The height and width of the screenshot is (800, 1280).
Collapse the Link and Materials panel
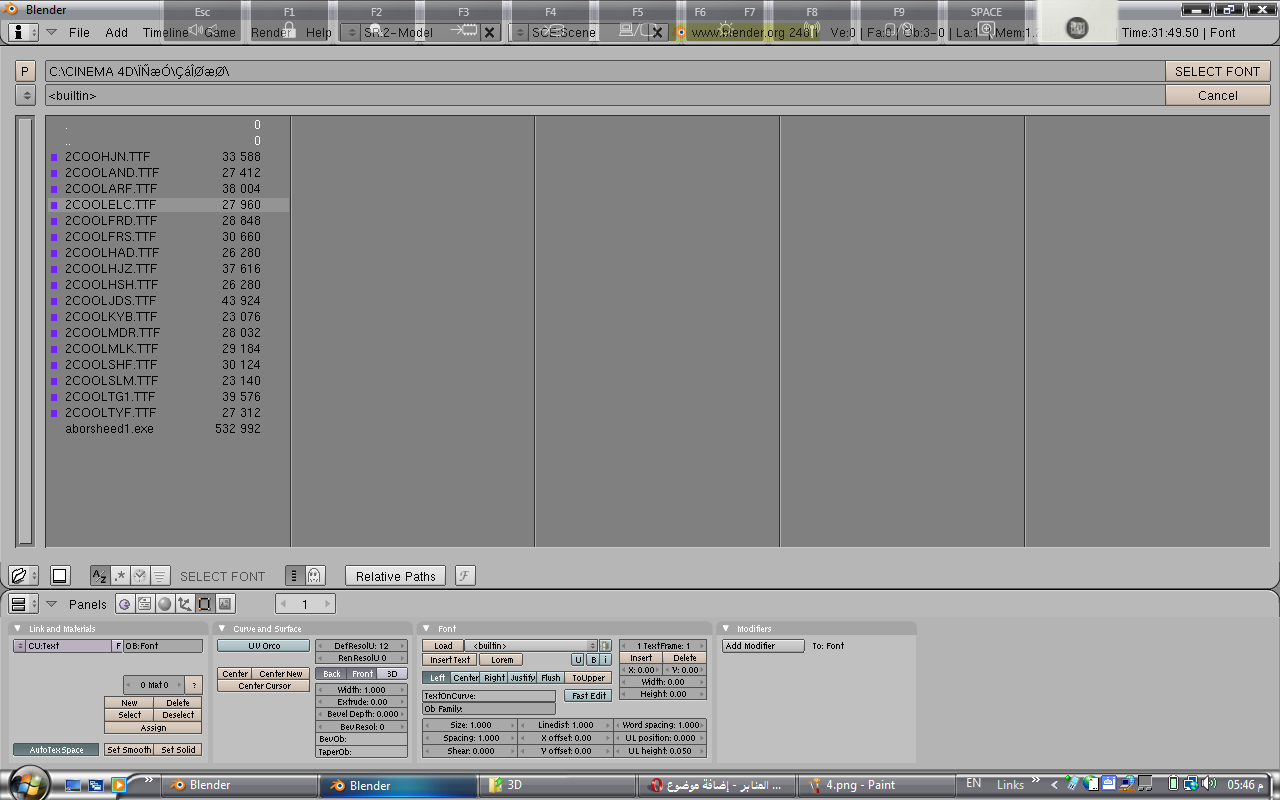(x=18, y=629)
